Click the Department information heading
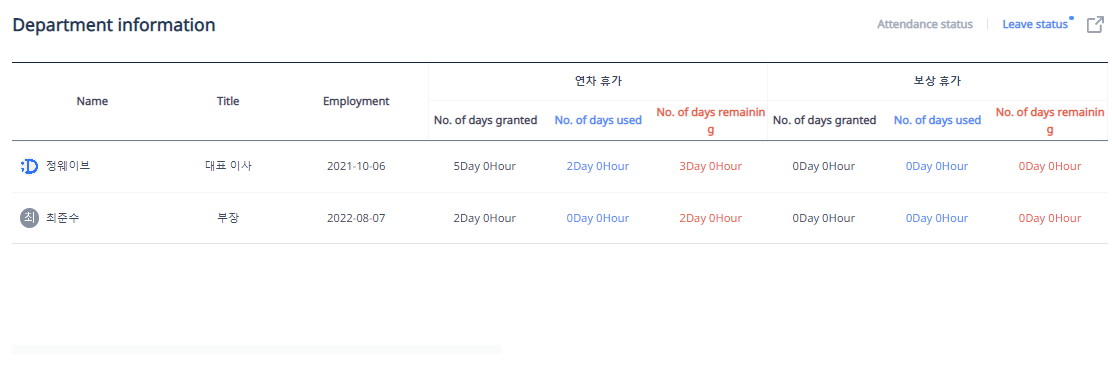1112x365 pixels. pos(114,25)
